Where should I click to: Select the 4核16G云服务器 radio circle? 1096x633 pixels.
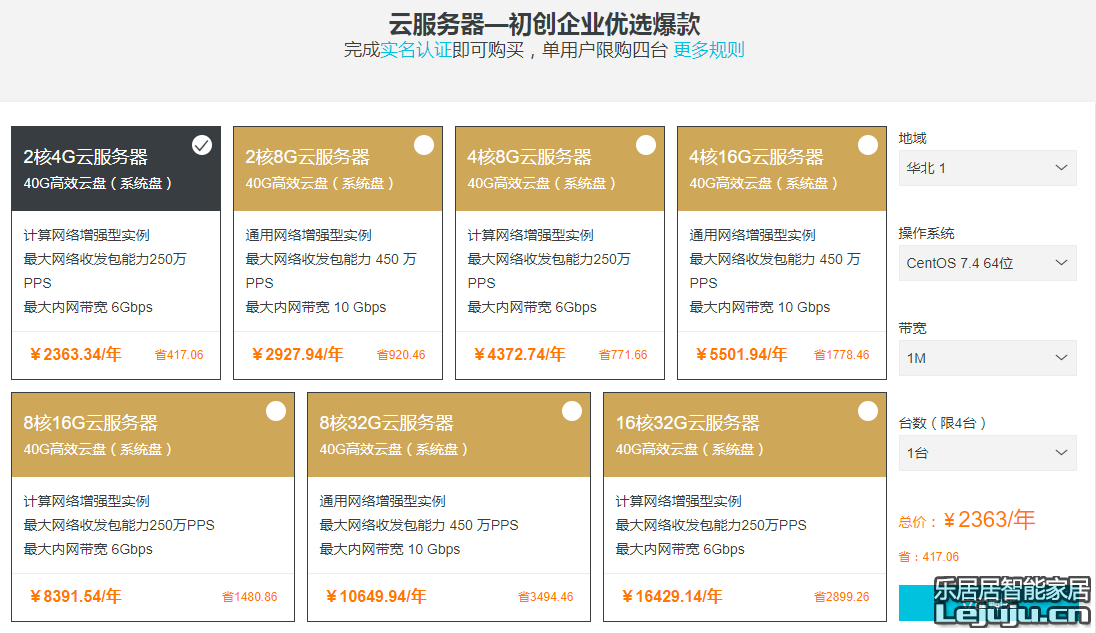tap(867, 145)
